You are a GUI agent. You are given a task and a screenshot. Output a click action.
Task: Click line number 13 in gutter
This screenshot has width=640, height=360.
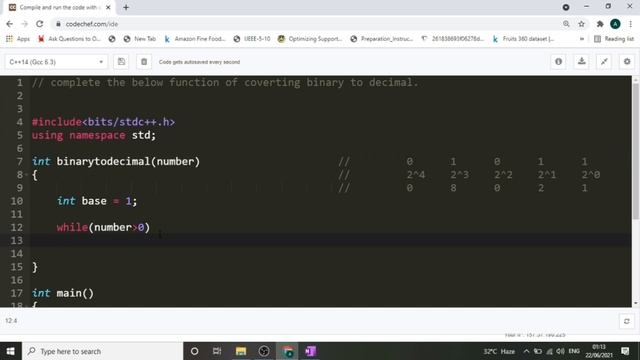(16, 240)
